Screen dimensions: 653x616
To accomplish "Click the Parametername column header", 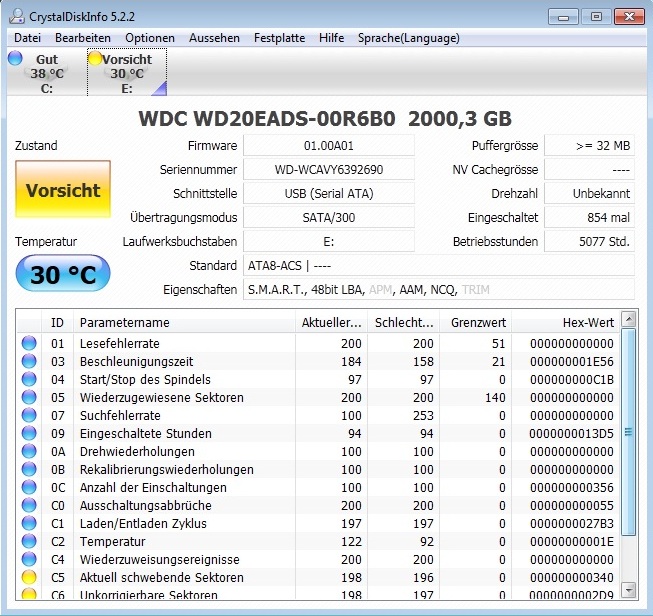I will pos(184,322).
